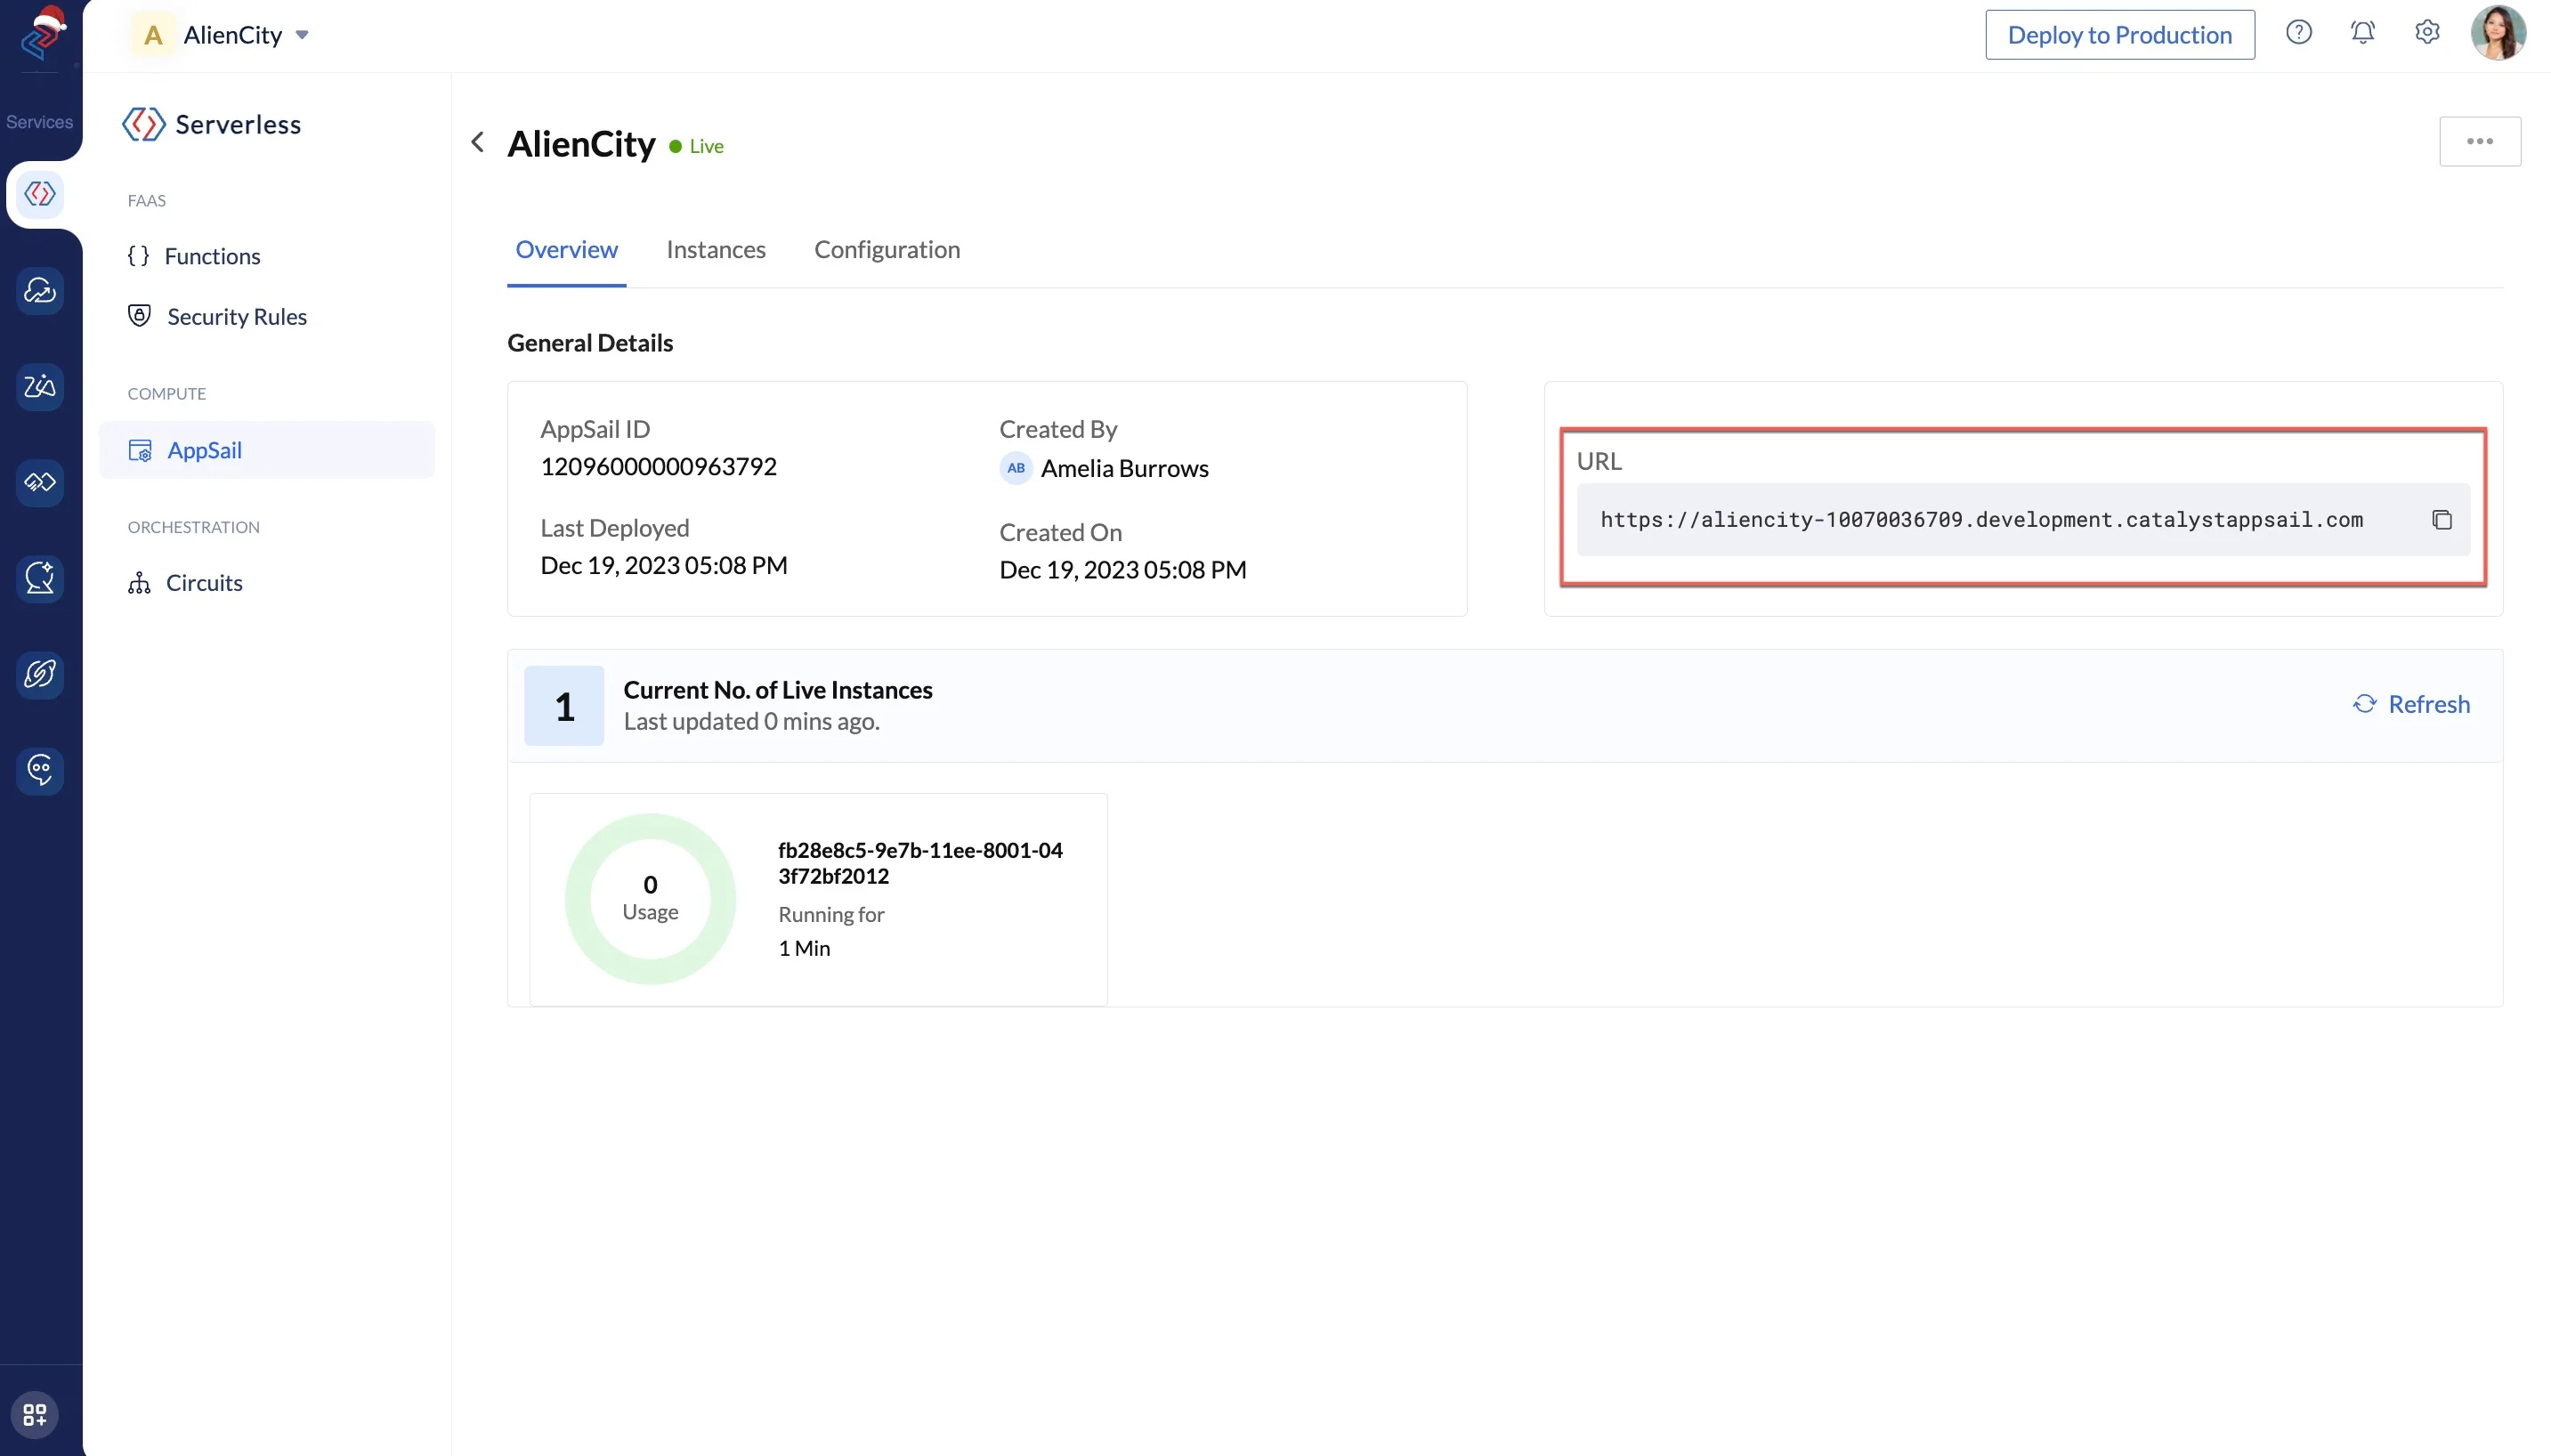Open the add services grid icon at the bottom left

pyautogui.click(x=35, y=1414)
